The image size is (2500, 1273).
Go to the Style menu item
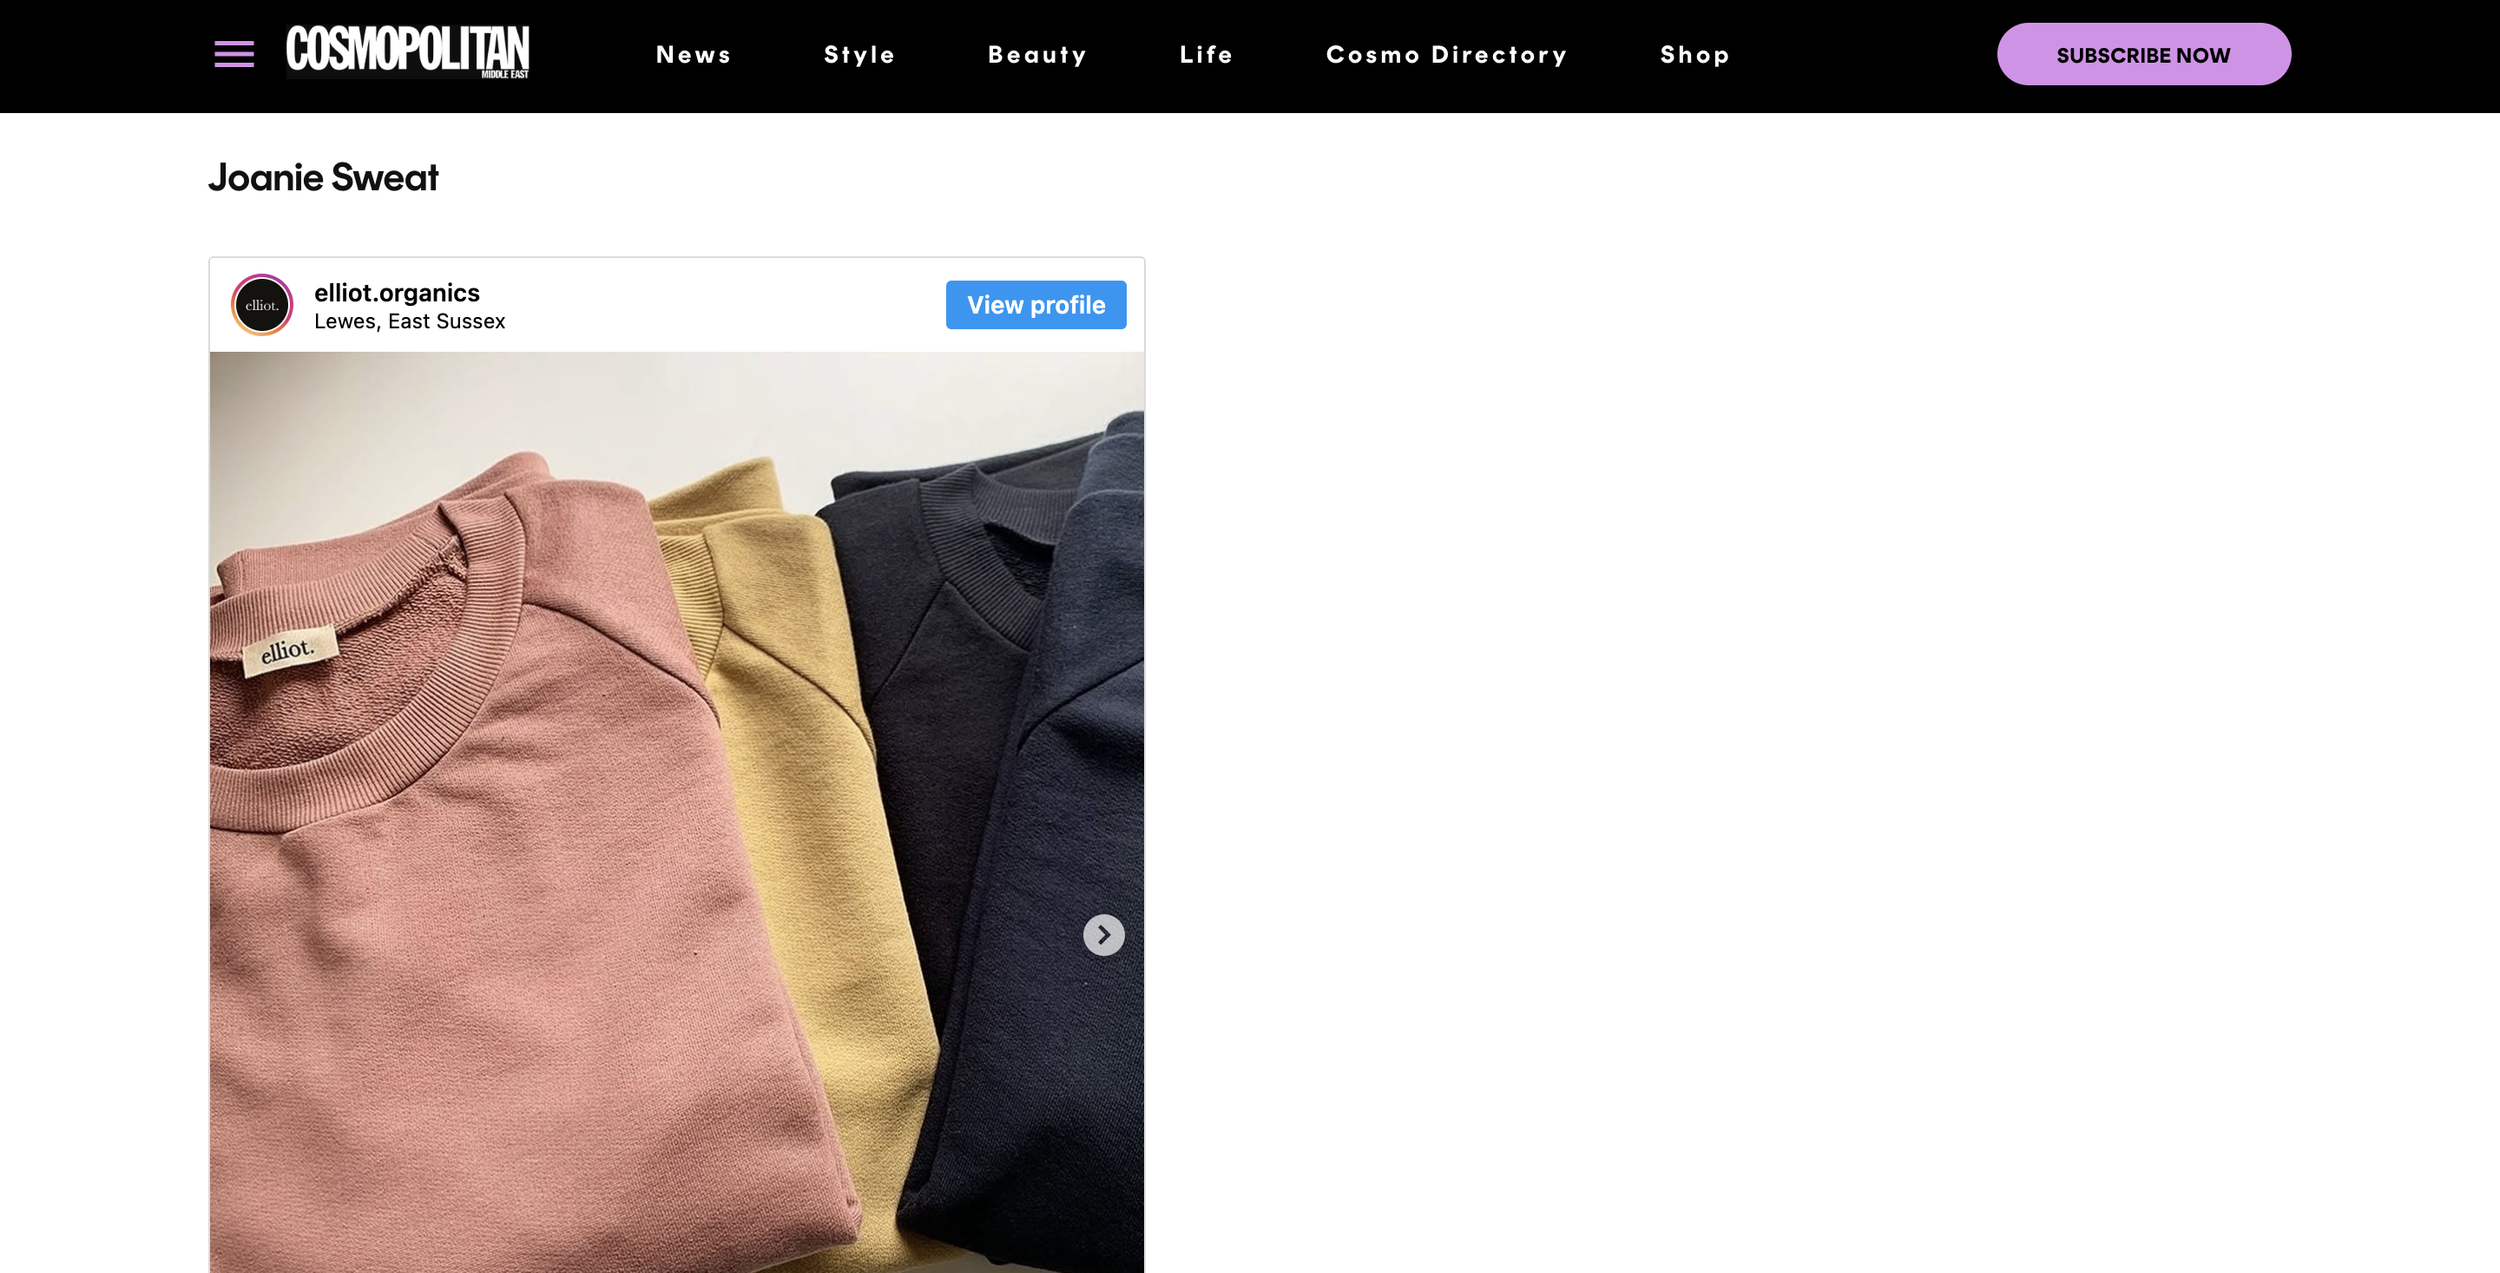tap(859, 55)
